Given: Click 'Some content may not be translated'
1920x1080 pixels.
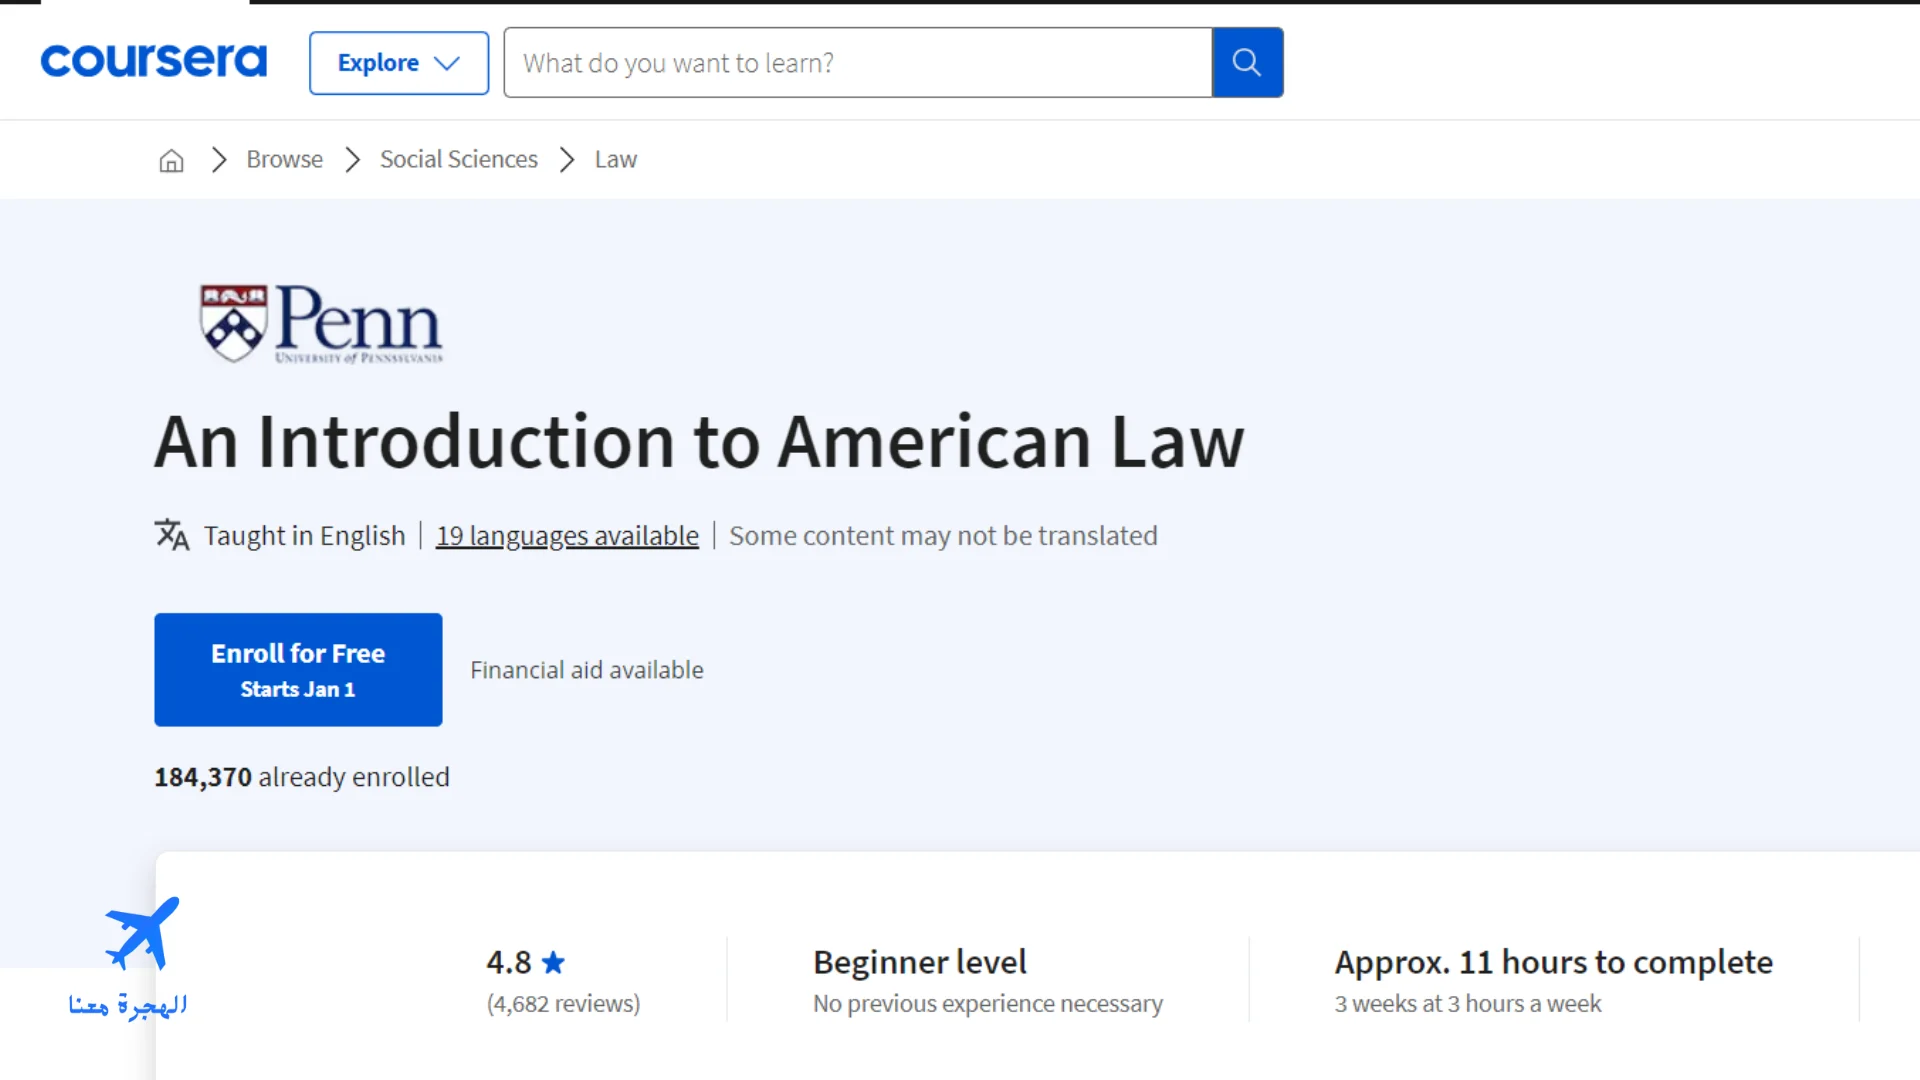Looking at the screenshot, I should [x=943, y=536].
